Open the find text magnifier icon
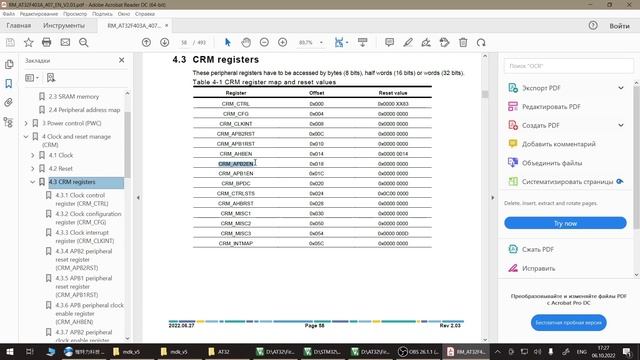 tap(84, 42)
